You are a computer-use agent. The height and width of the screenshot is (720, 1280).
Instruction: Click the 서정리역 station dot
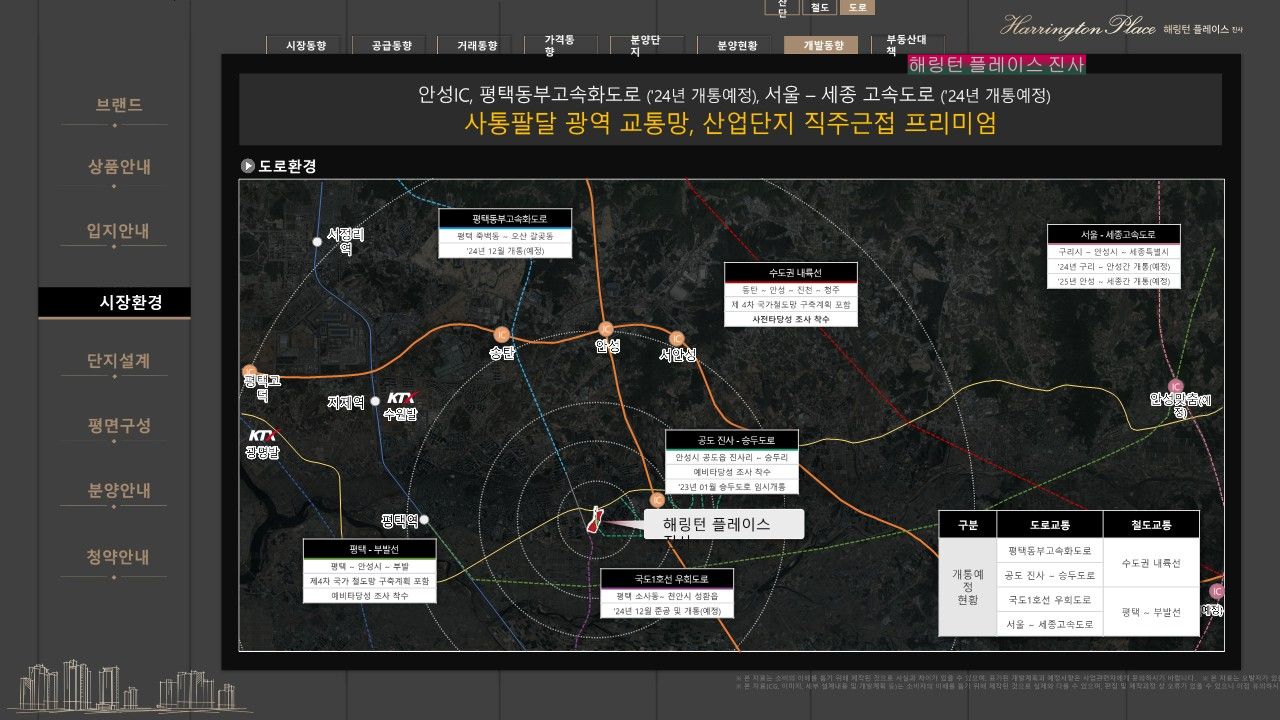(317, 241)
